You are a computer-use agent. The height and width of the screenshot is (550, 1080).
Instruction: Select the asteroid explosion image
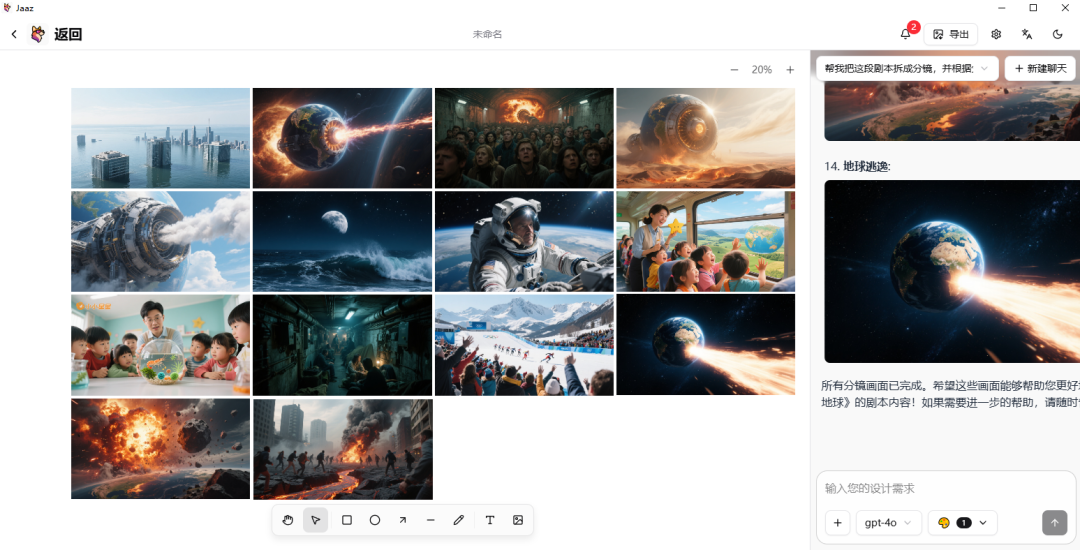[x=160, y=449]
